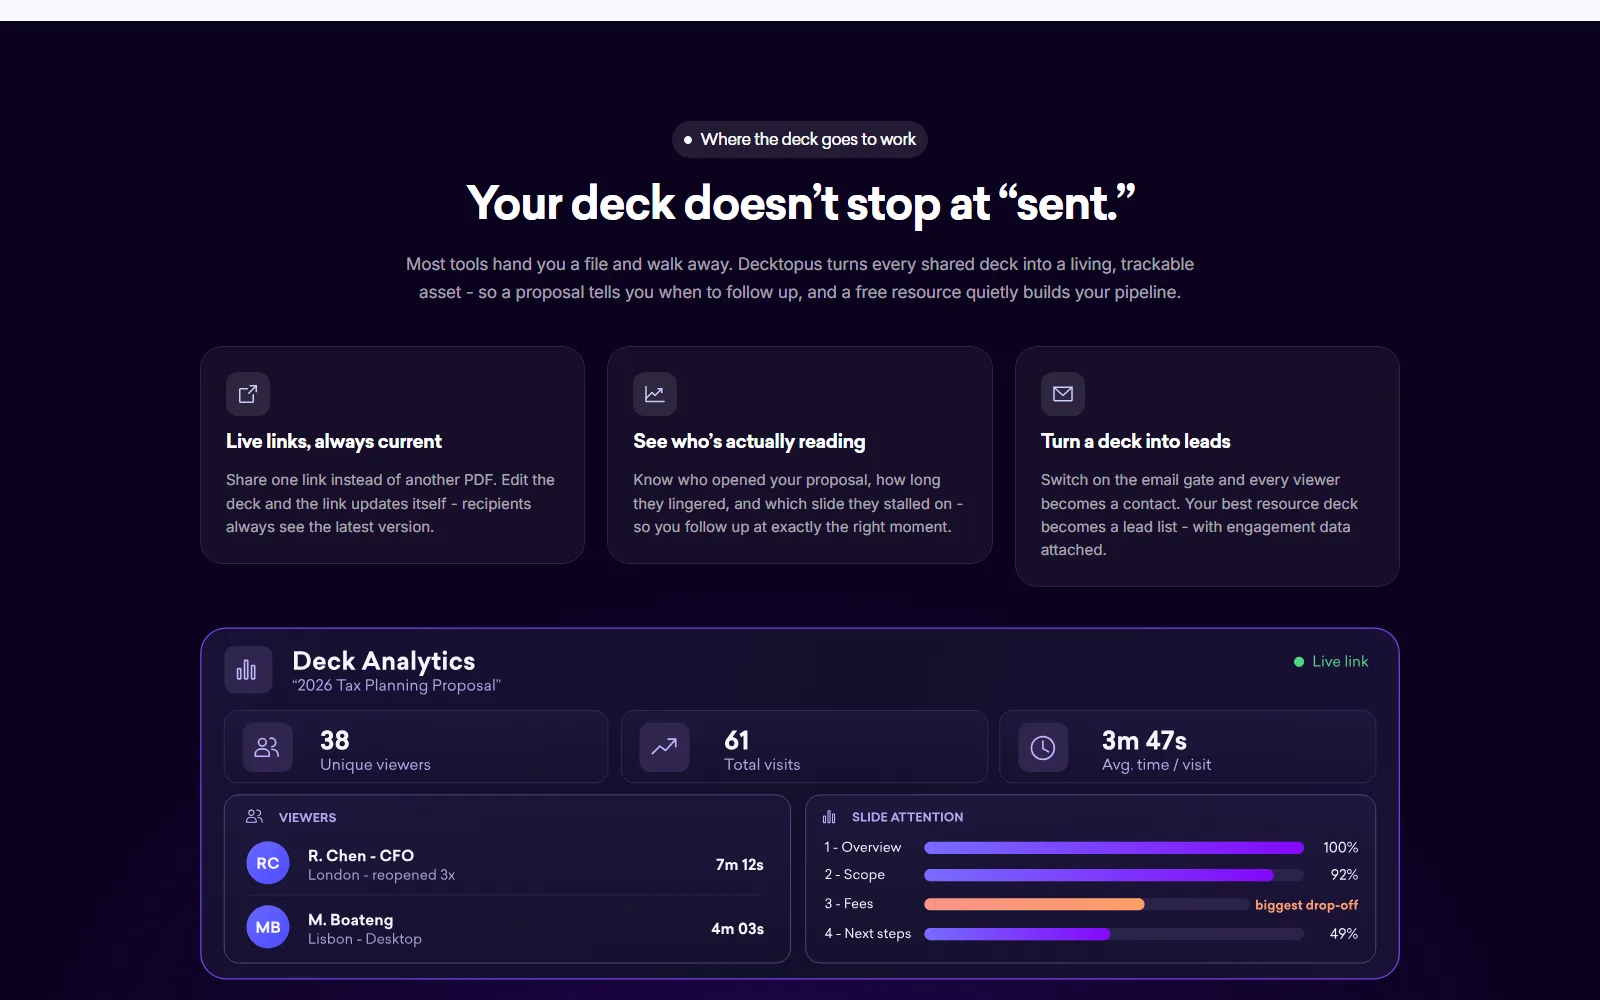Viewport: 1600px width, 1000px height.
Task: Click the 4 - Next steps attention bar
Action: (1017, 934)
